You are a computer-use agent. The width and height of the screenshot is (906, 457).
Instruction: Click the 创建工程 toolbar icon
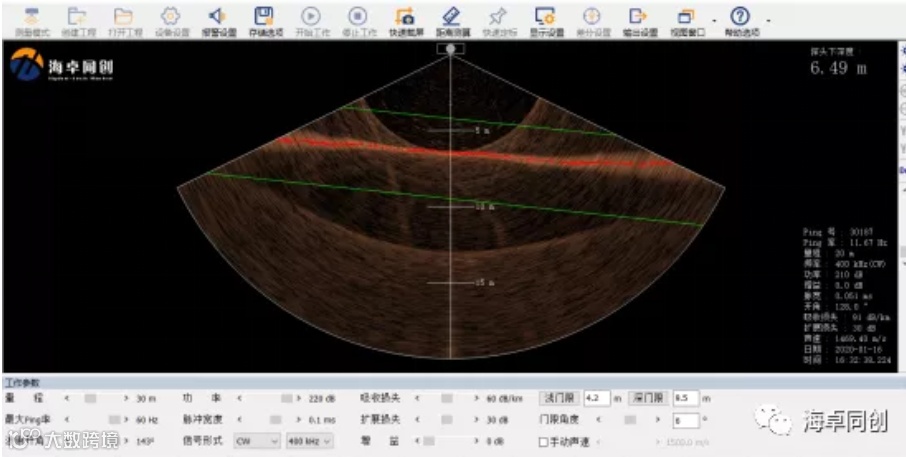click(78, 17)
